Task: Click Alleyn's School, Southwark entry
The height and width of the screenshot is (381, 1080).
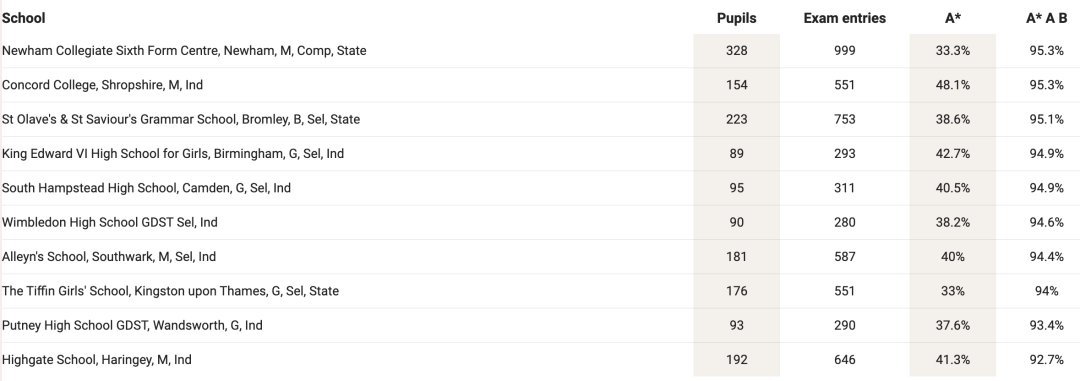Action: click(x=109, y=256)
